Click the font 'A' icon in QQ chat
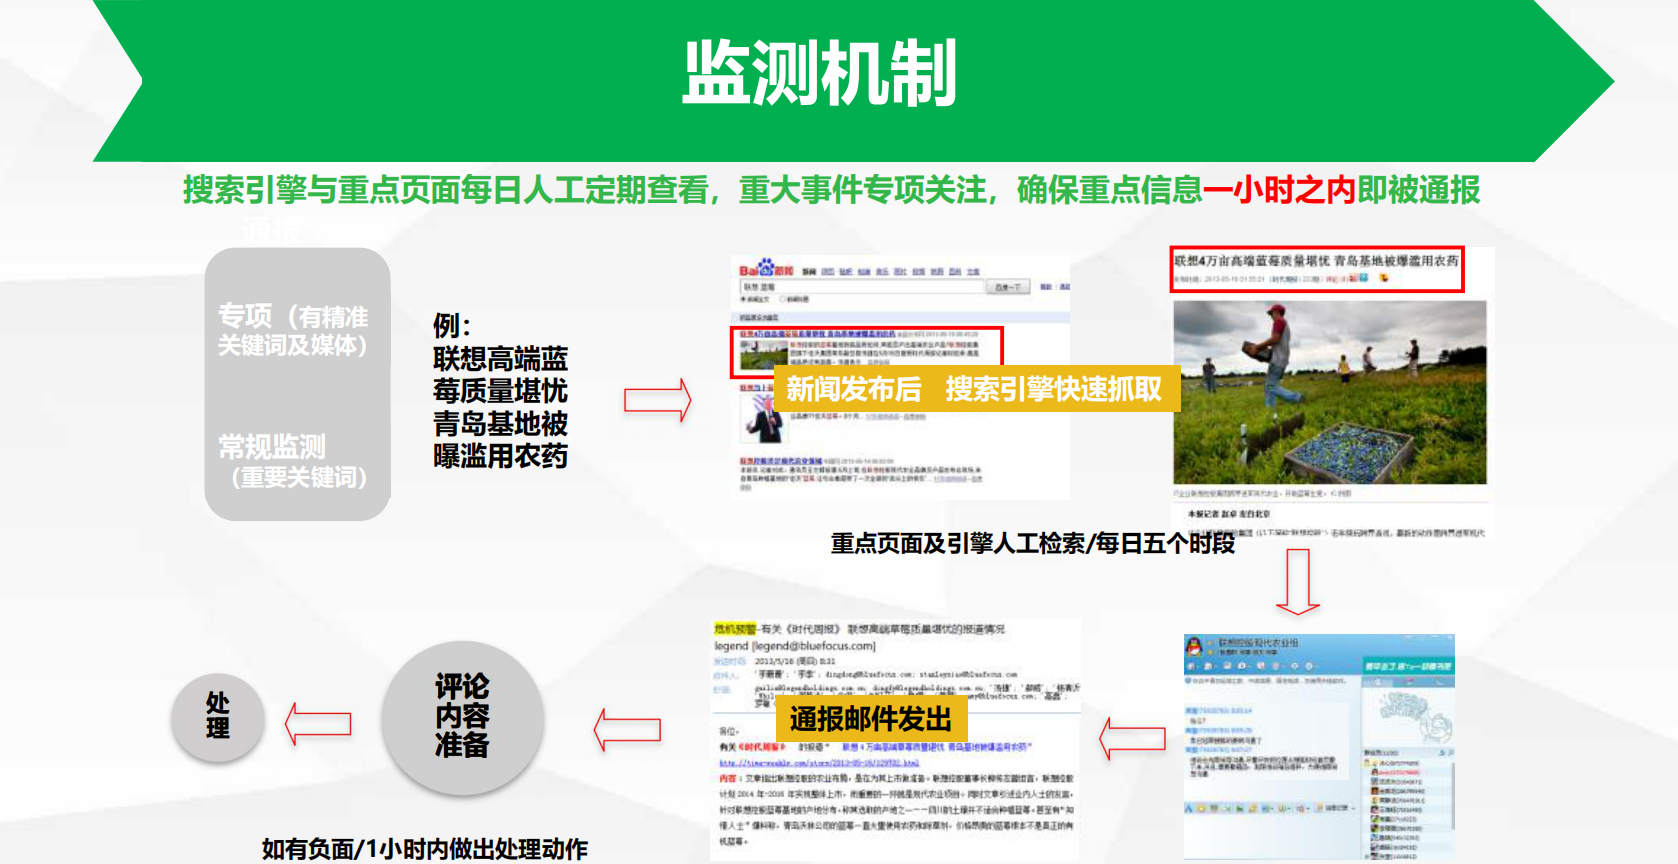 pyautogui.click(x=1190, y=808)
